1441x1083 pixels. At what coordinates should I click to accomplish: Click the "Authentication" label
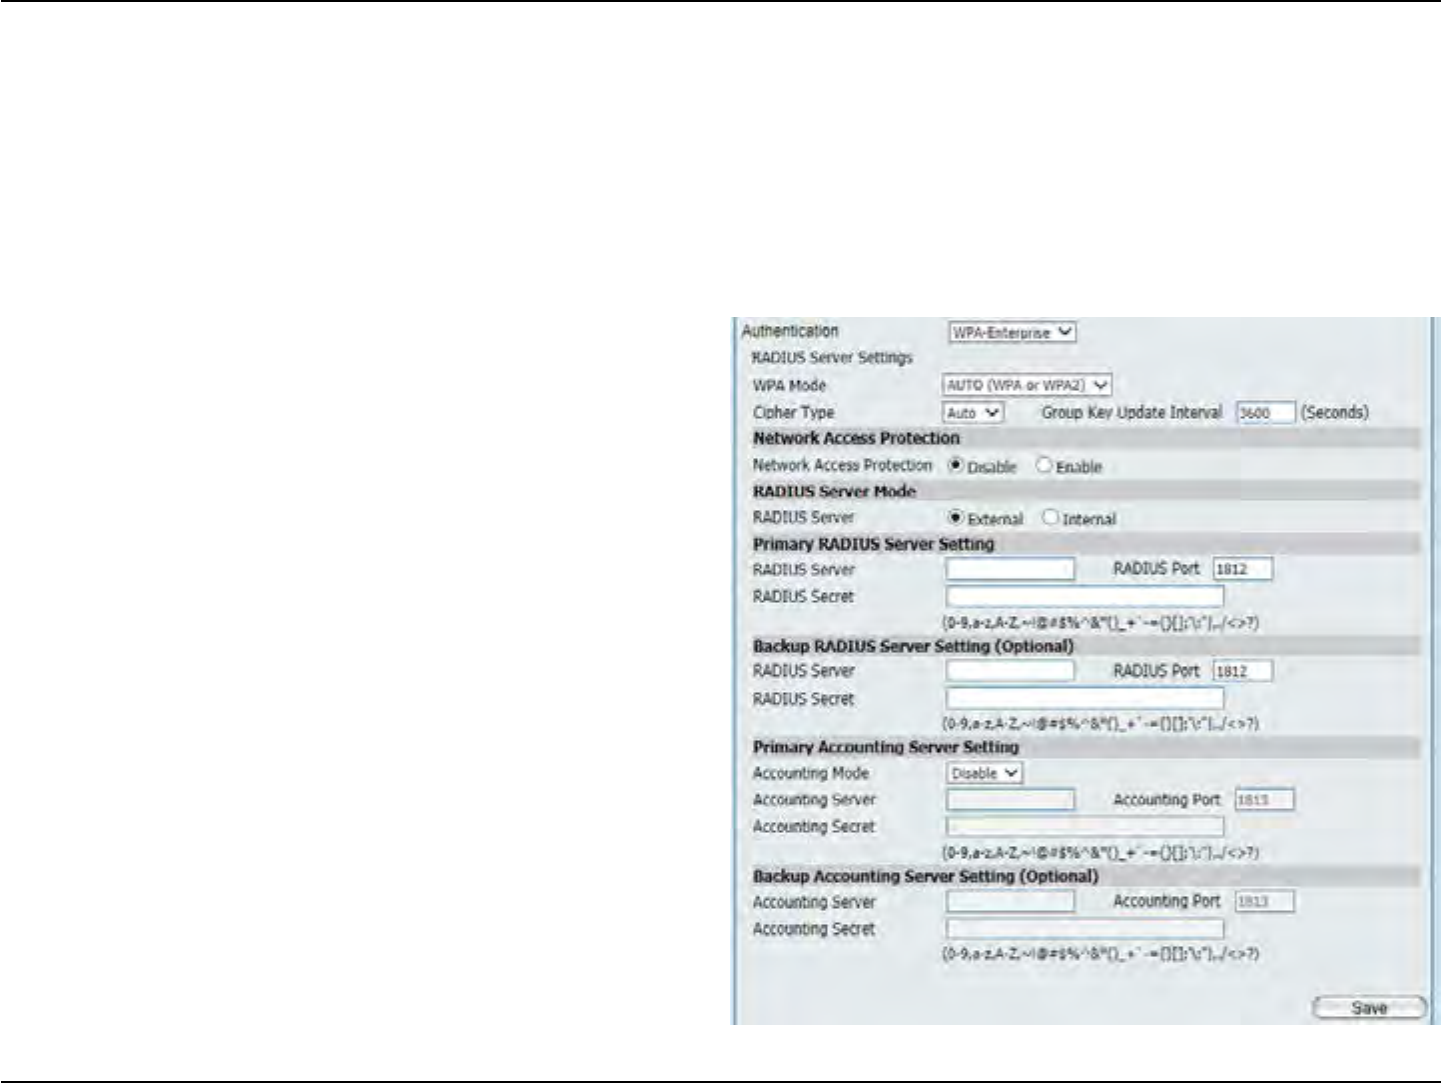(x=790, y=331)
